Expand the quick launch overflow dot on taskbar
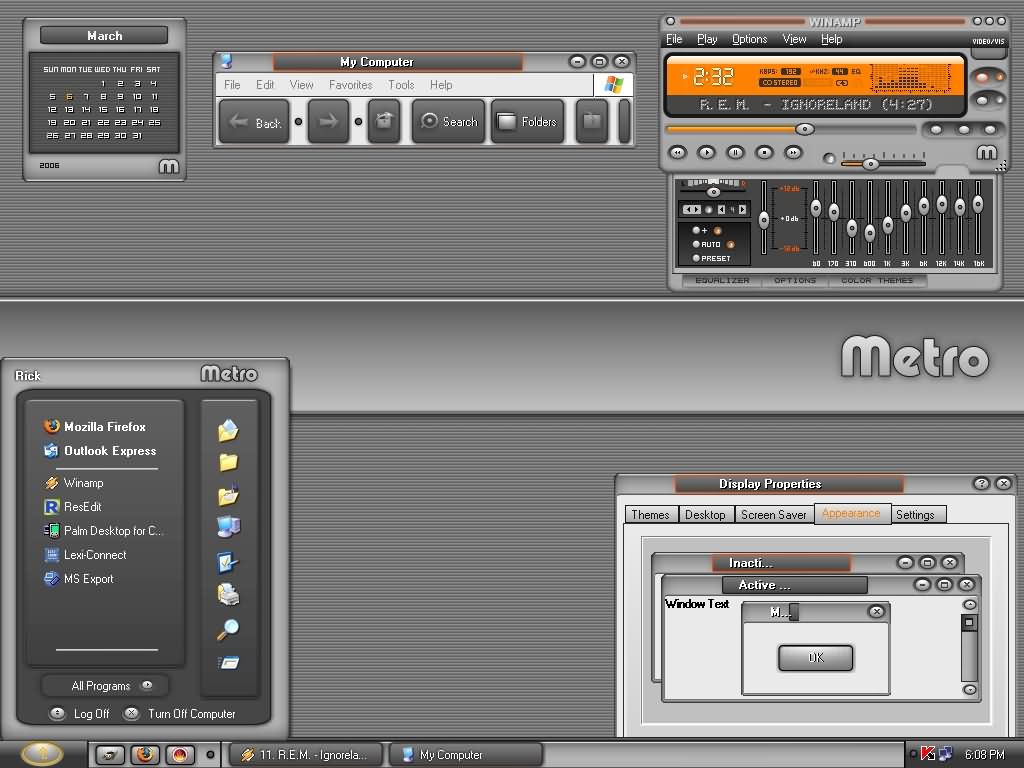 (210, 755)
